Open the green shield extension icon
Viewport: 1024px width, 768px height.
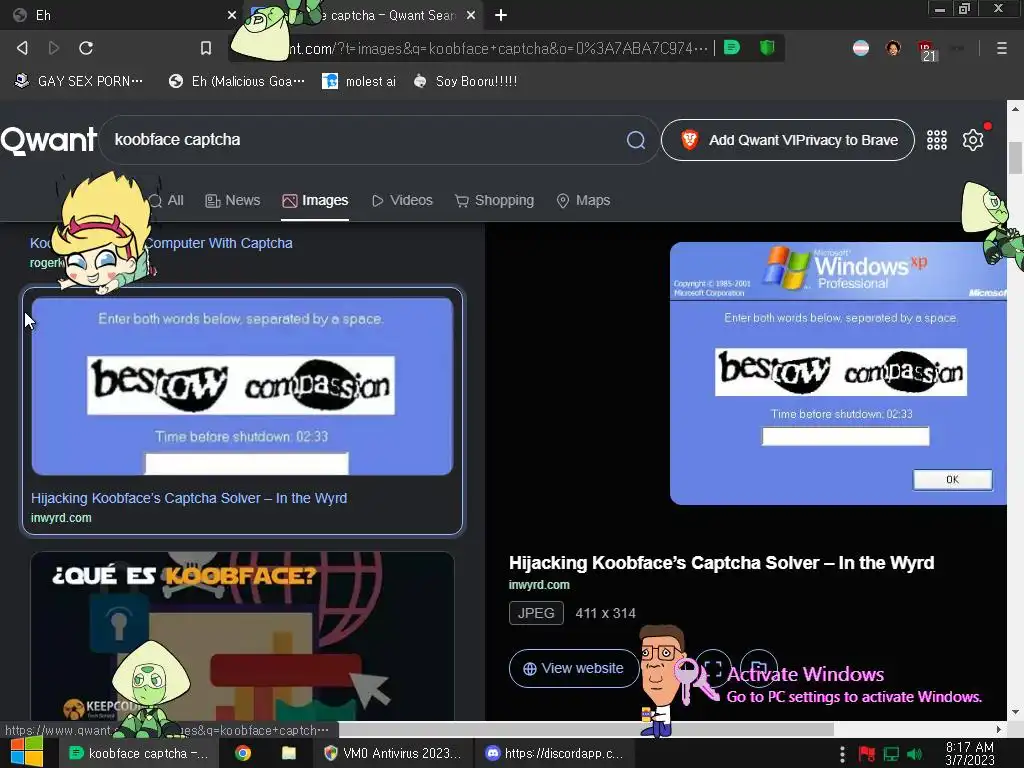point(767,48)
